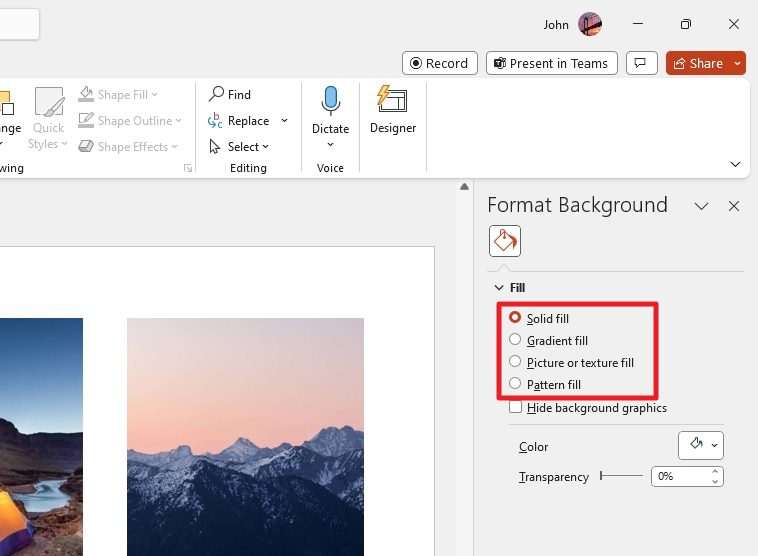Close the Format Background pane
The height and width of the screenshot is (556, 758).
(733, 206)
